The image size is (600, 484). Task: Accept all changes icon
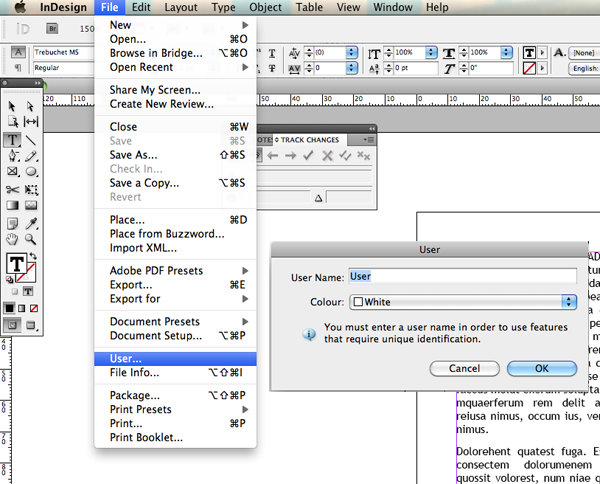[345, 155]
